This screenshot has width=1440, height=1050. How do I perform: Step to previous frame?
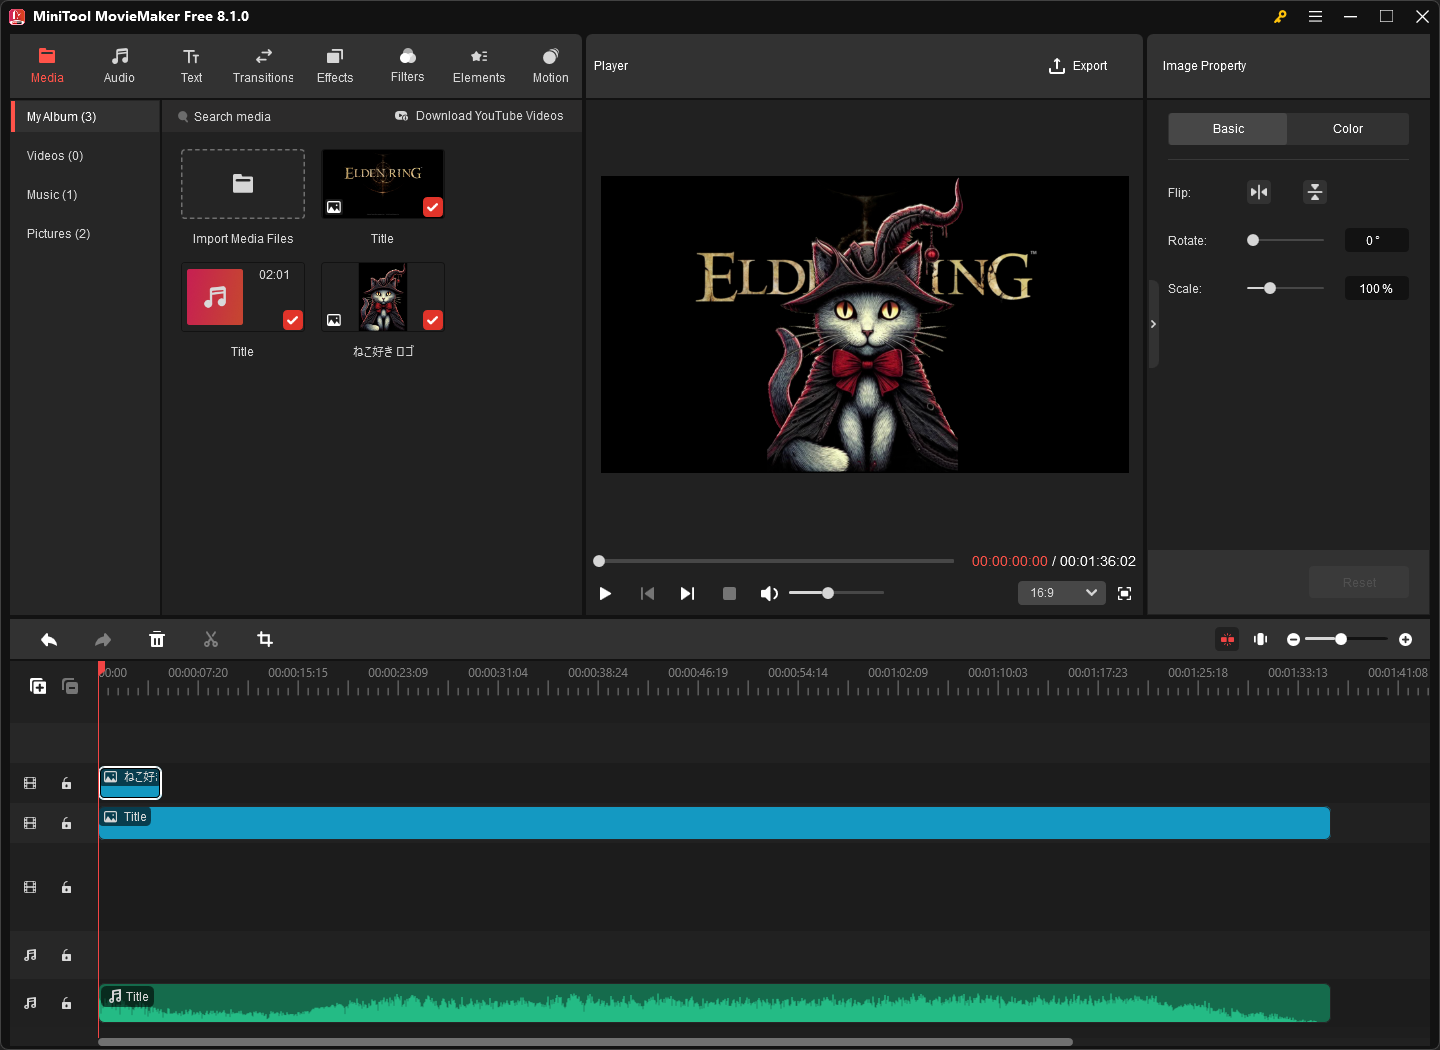coord(647,593)
